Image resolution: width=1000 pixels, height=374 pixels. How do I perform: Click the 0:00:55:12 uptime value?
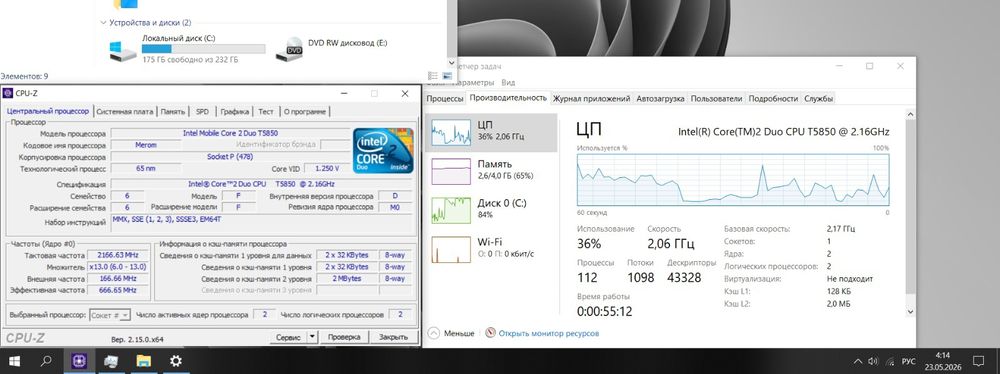coord(604,311)
